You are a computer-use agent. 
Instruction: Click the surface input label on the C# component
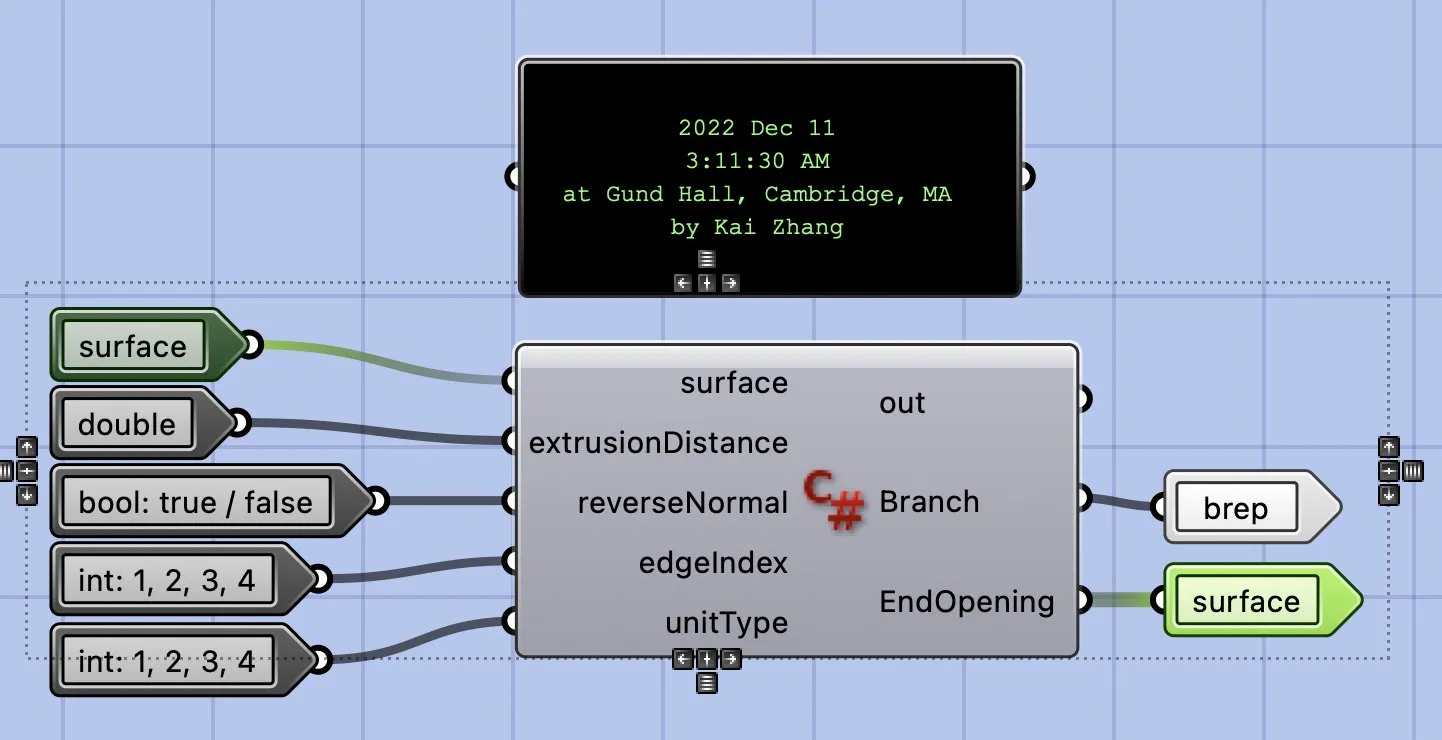734,383
